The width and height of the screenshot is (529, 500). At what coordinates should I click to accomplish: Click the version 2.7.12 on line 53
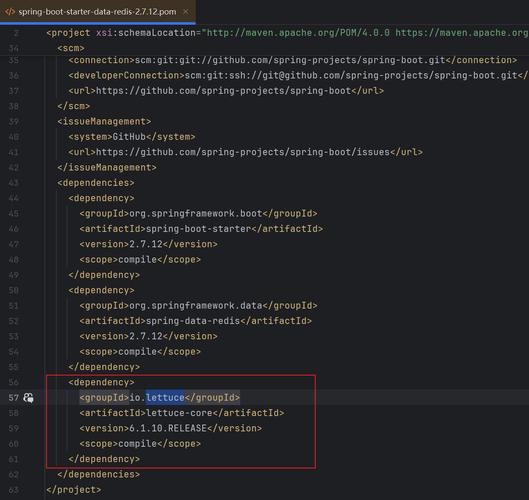click(x=146, y=336)
